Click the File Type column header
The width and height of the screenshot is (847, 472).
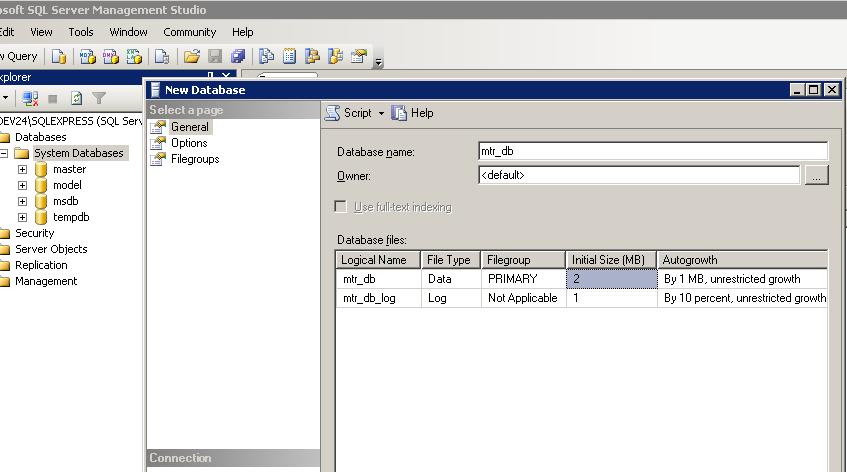451,260
